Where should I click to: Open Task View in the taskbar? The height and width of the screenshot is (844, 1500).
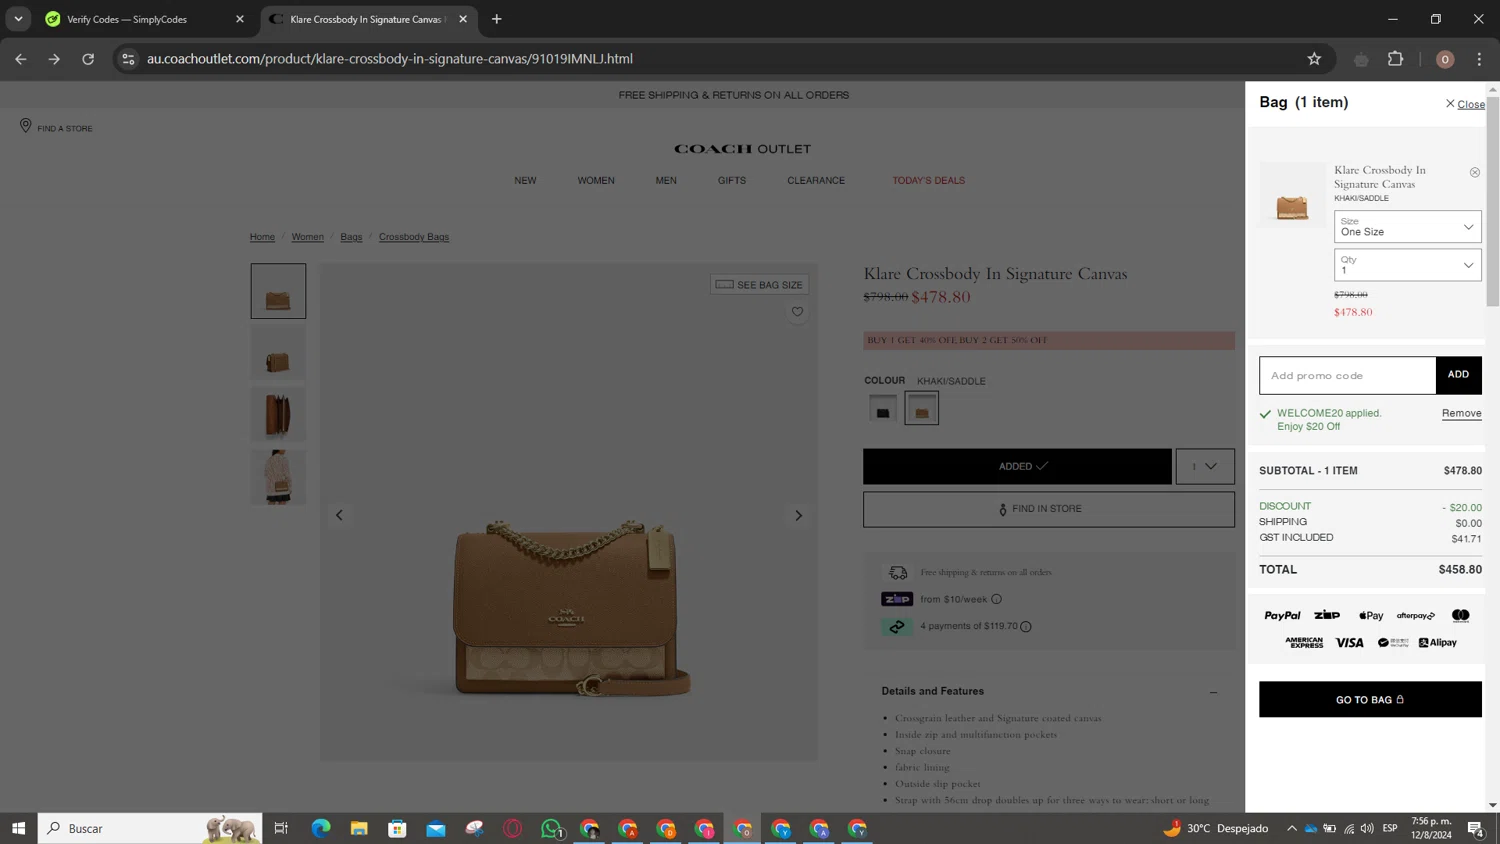click(x=281, y=828)
